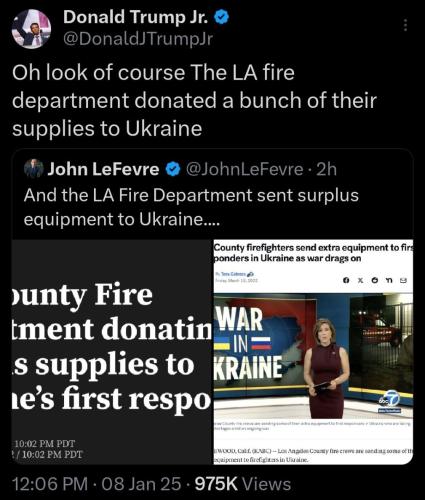
Task: Click verified badge next to Donald Trump Jr.
Action: [x=221, y=17]
